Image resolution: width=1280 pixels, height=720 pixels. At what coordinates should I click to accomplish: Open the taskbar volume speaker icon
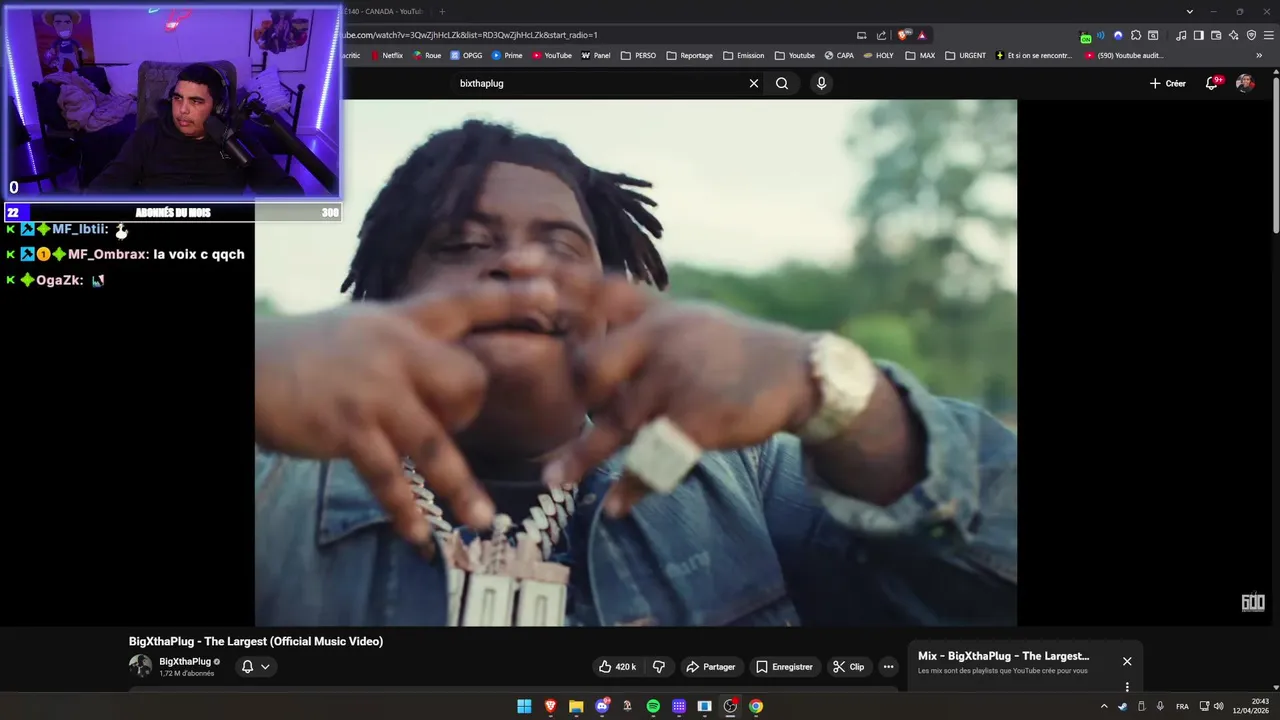click(1218, 706)
